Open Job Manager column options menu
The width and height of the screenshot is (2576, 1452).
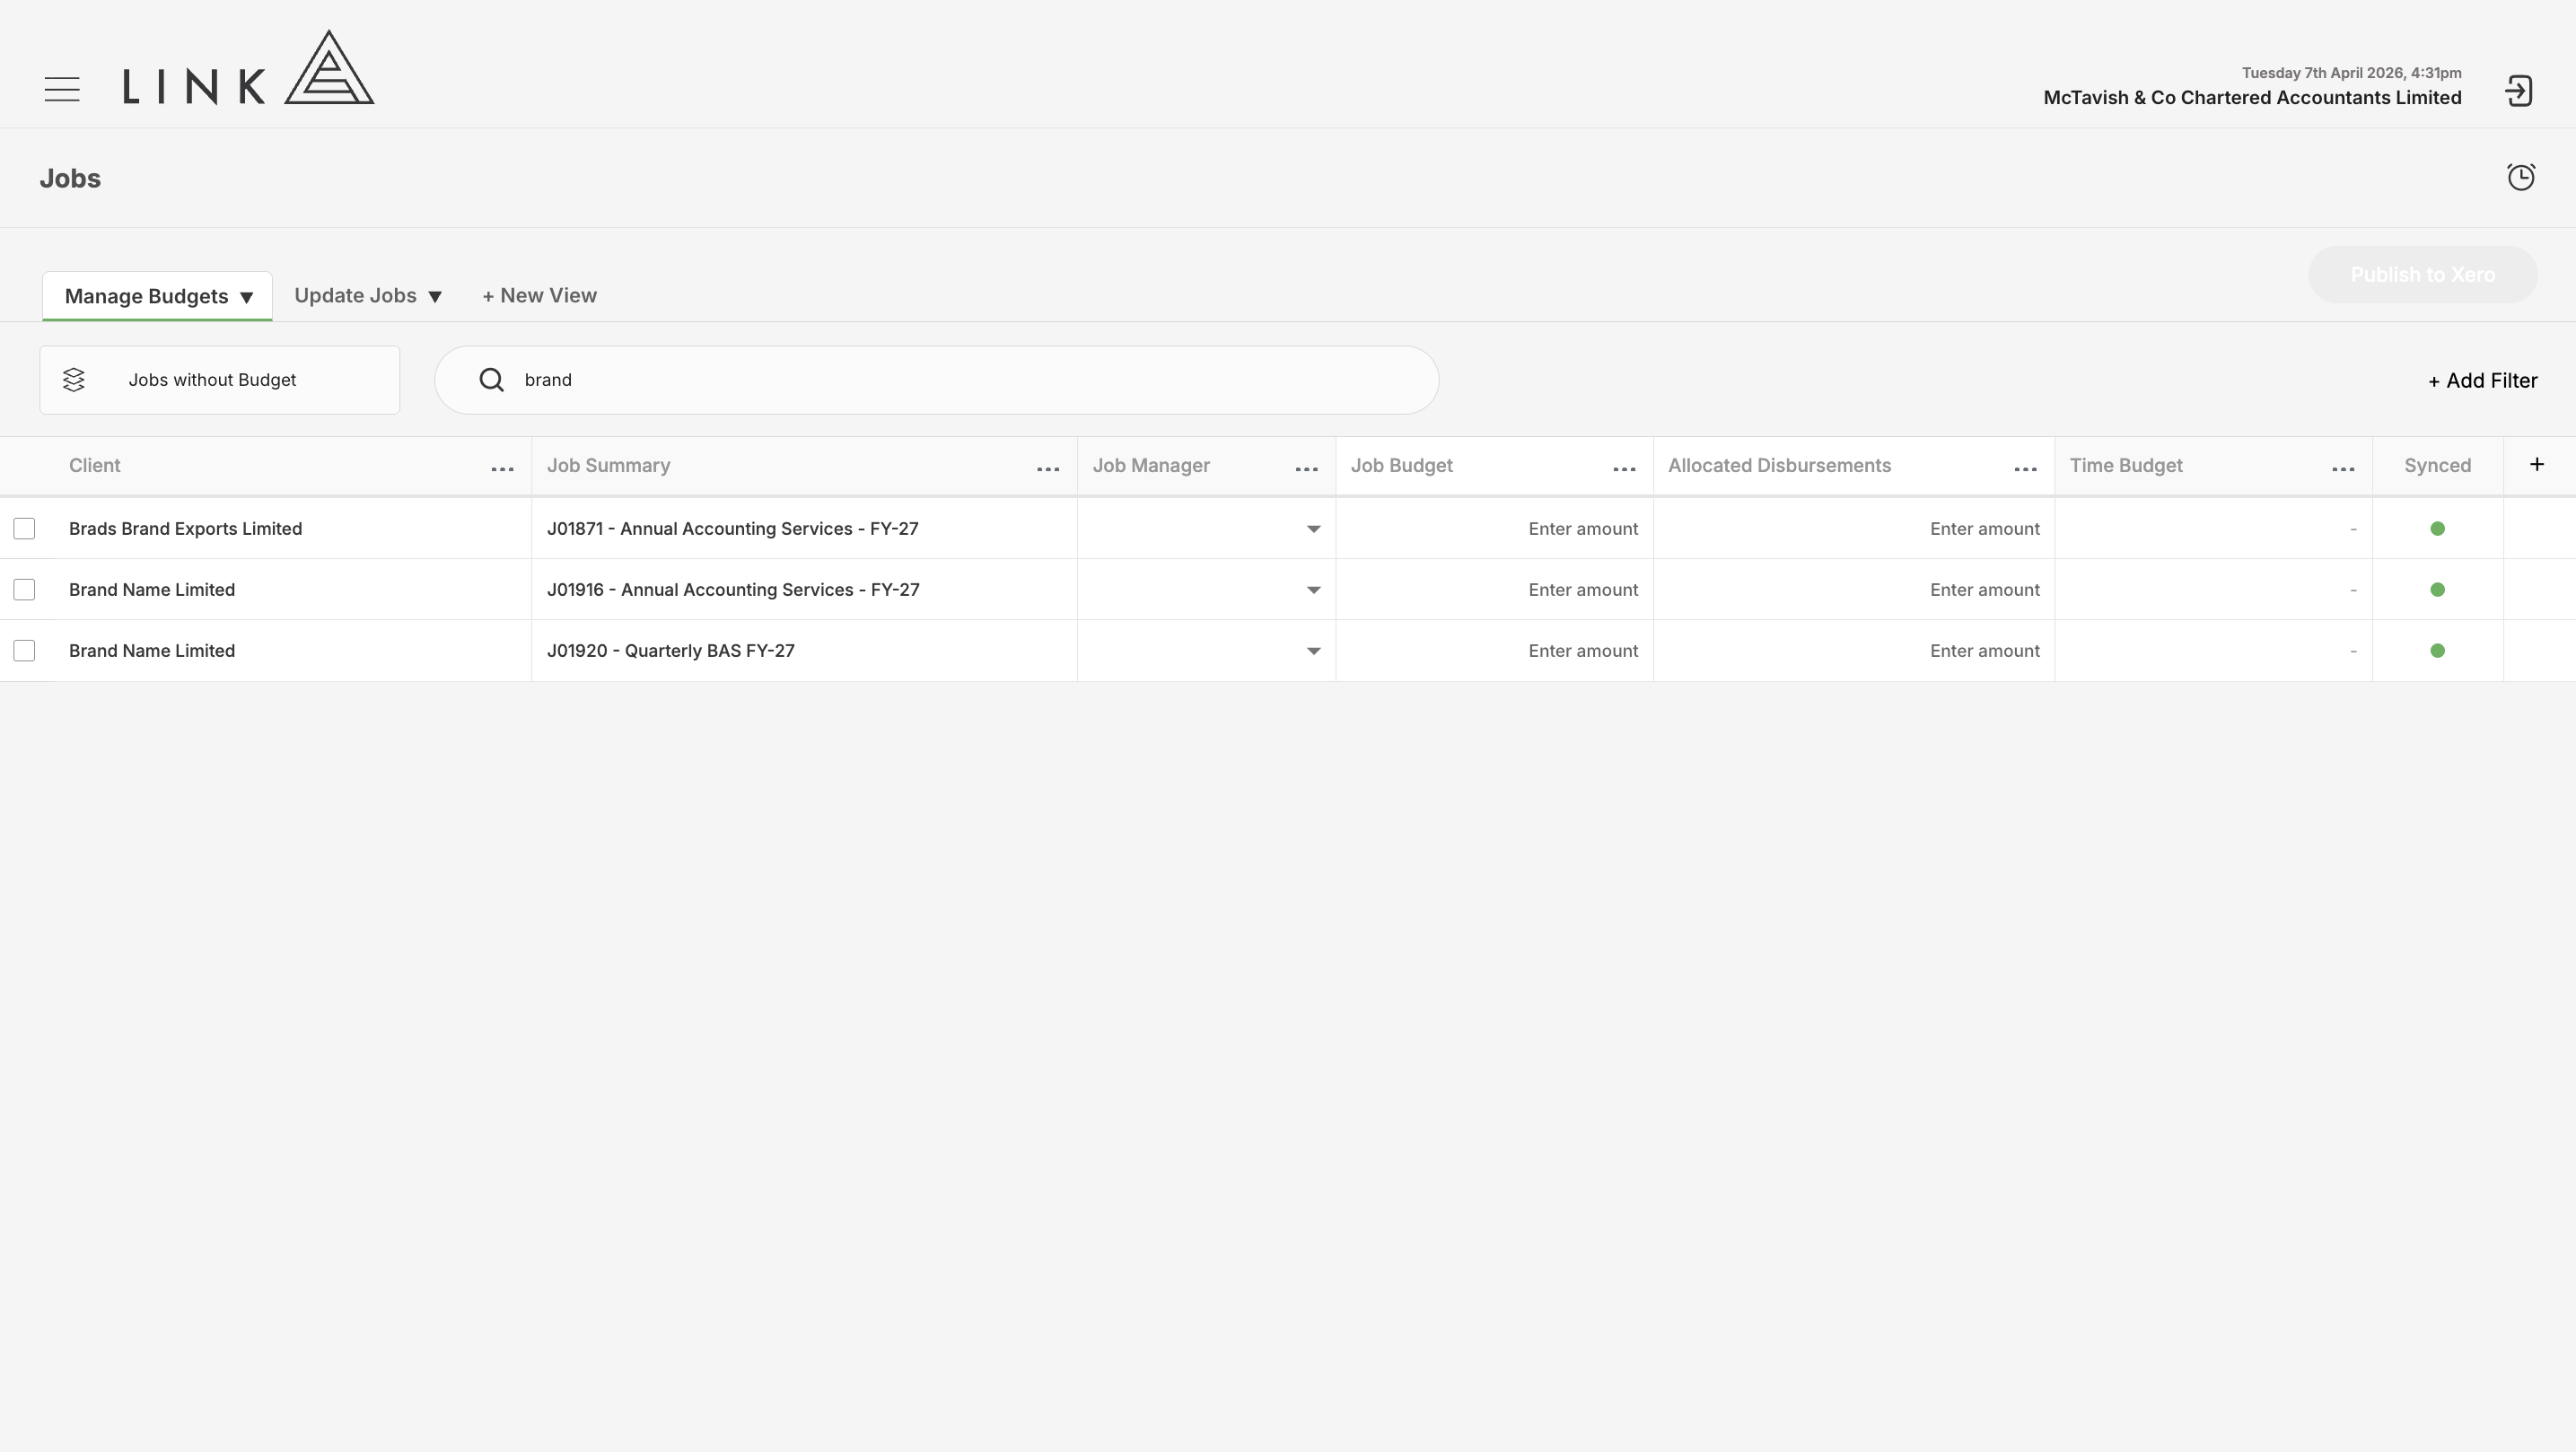[1306, 468]
